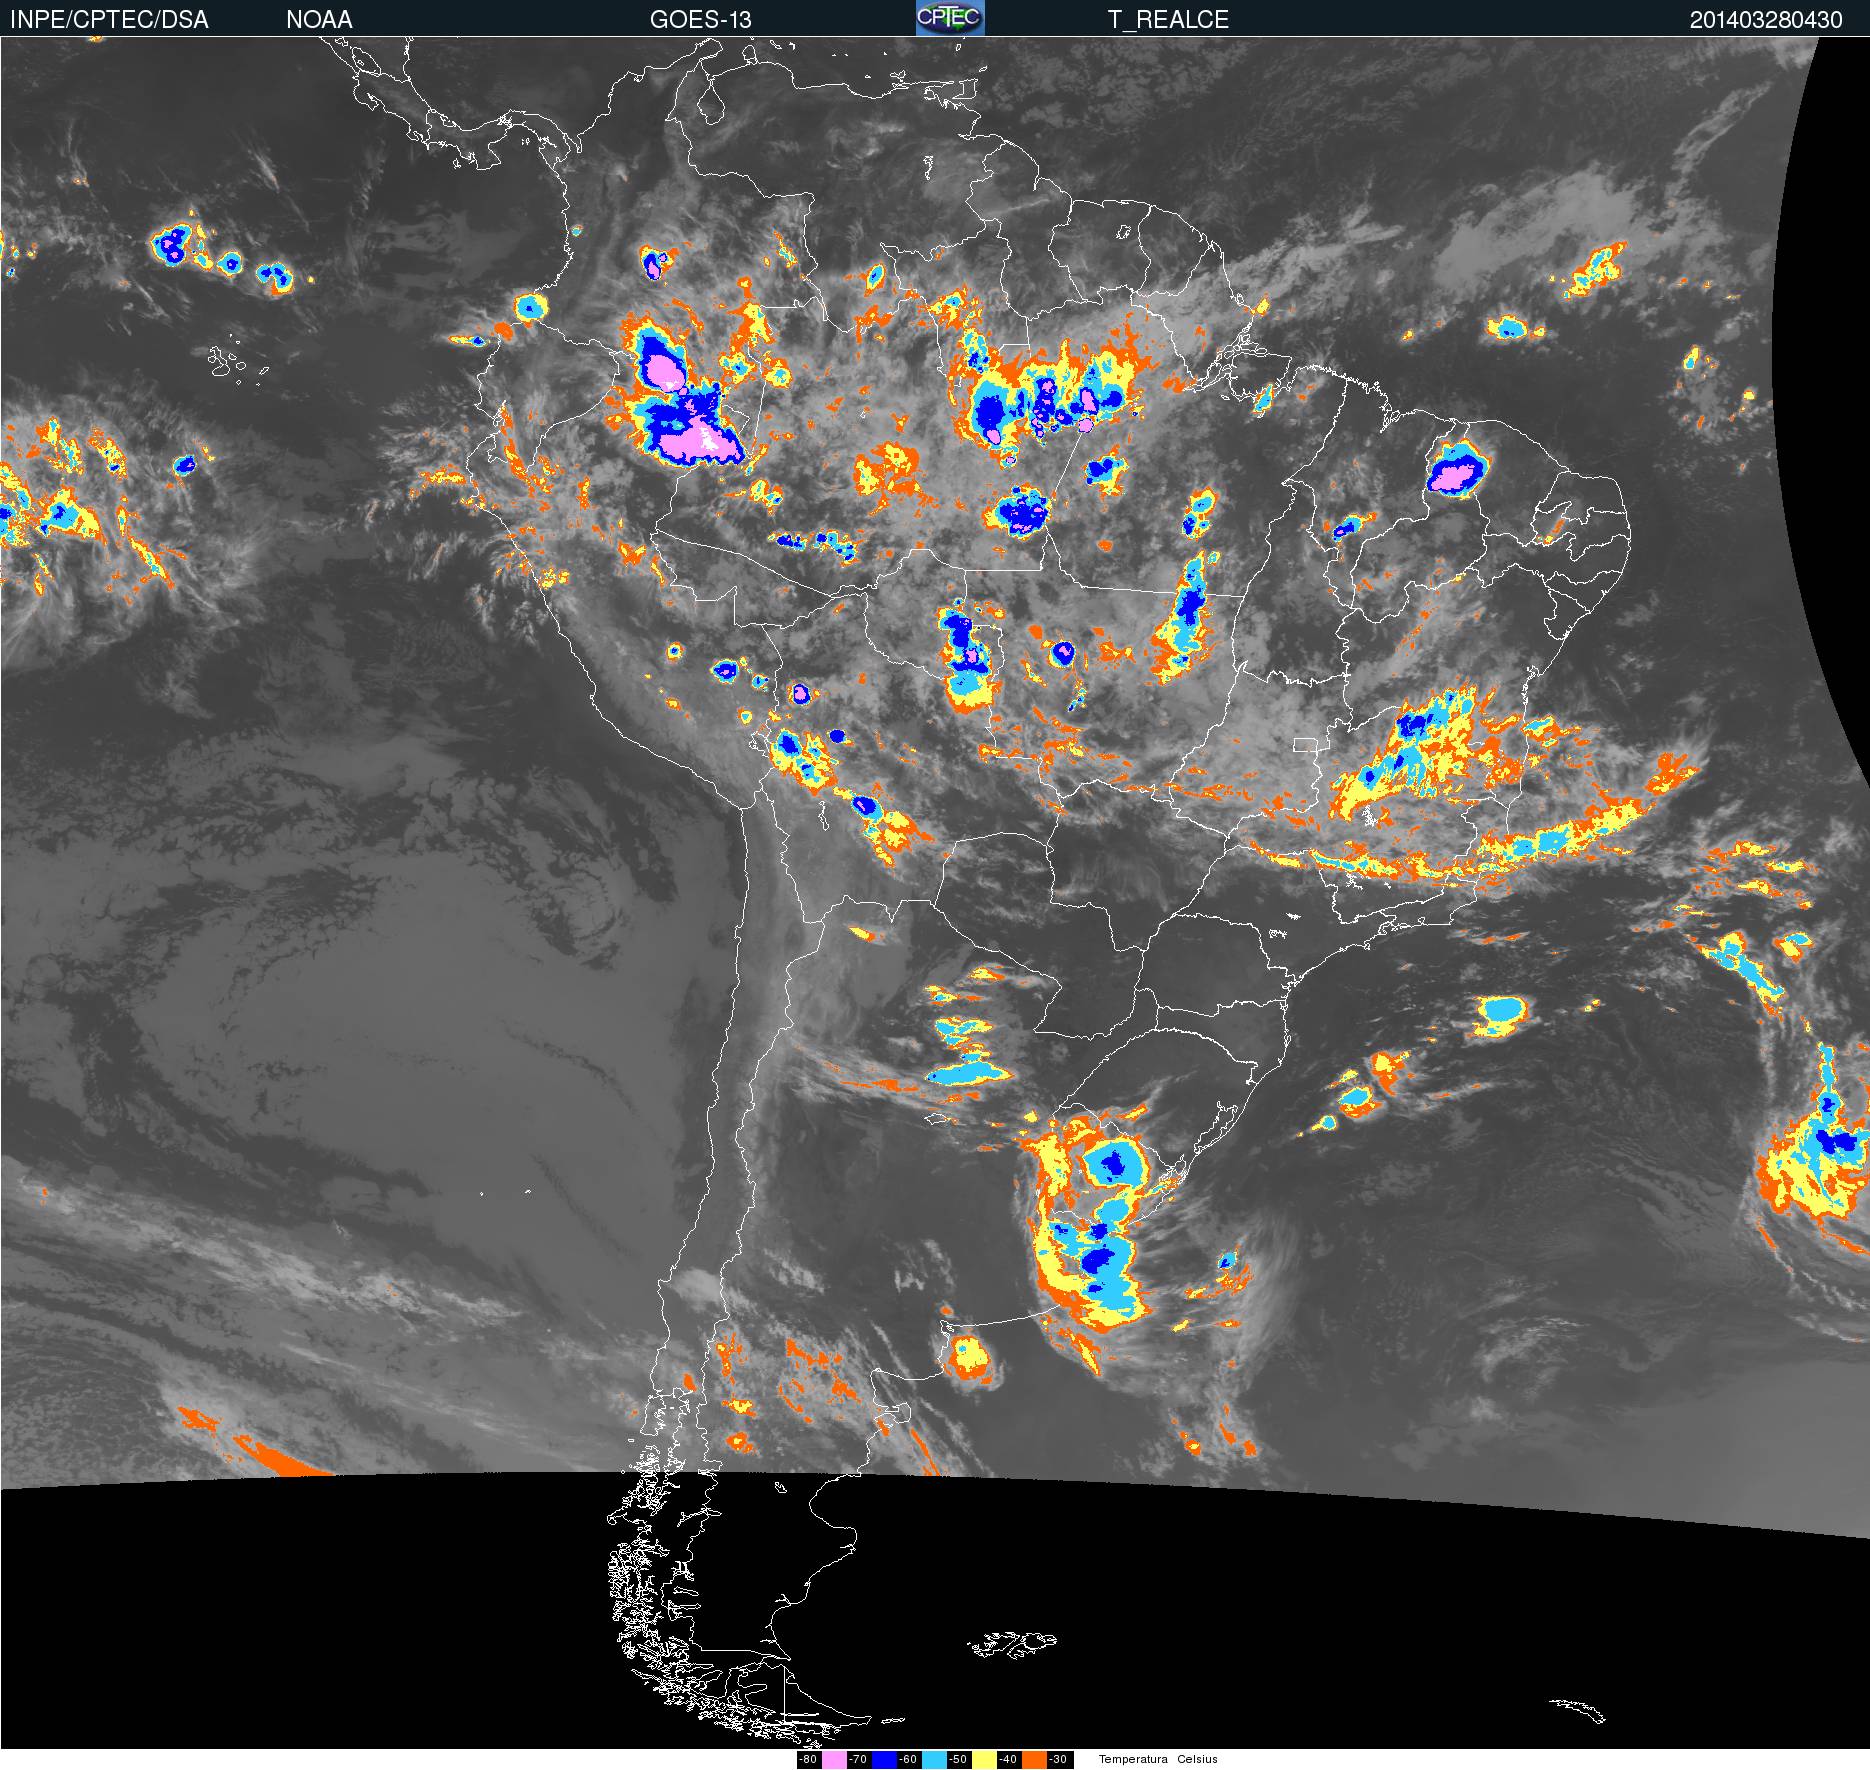1870x1770 pixels.
Task: Select the dark blue legend color swatch
Action: 884,1759
